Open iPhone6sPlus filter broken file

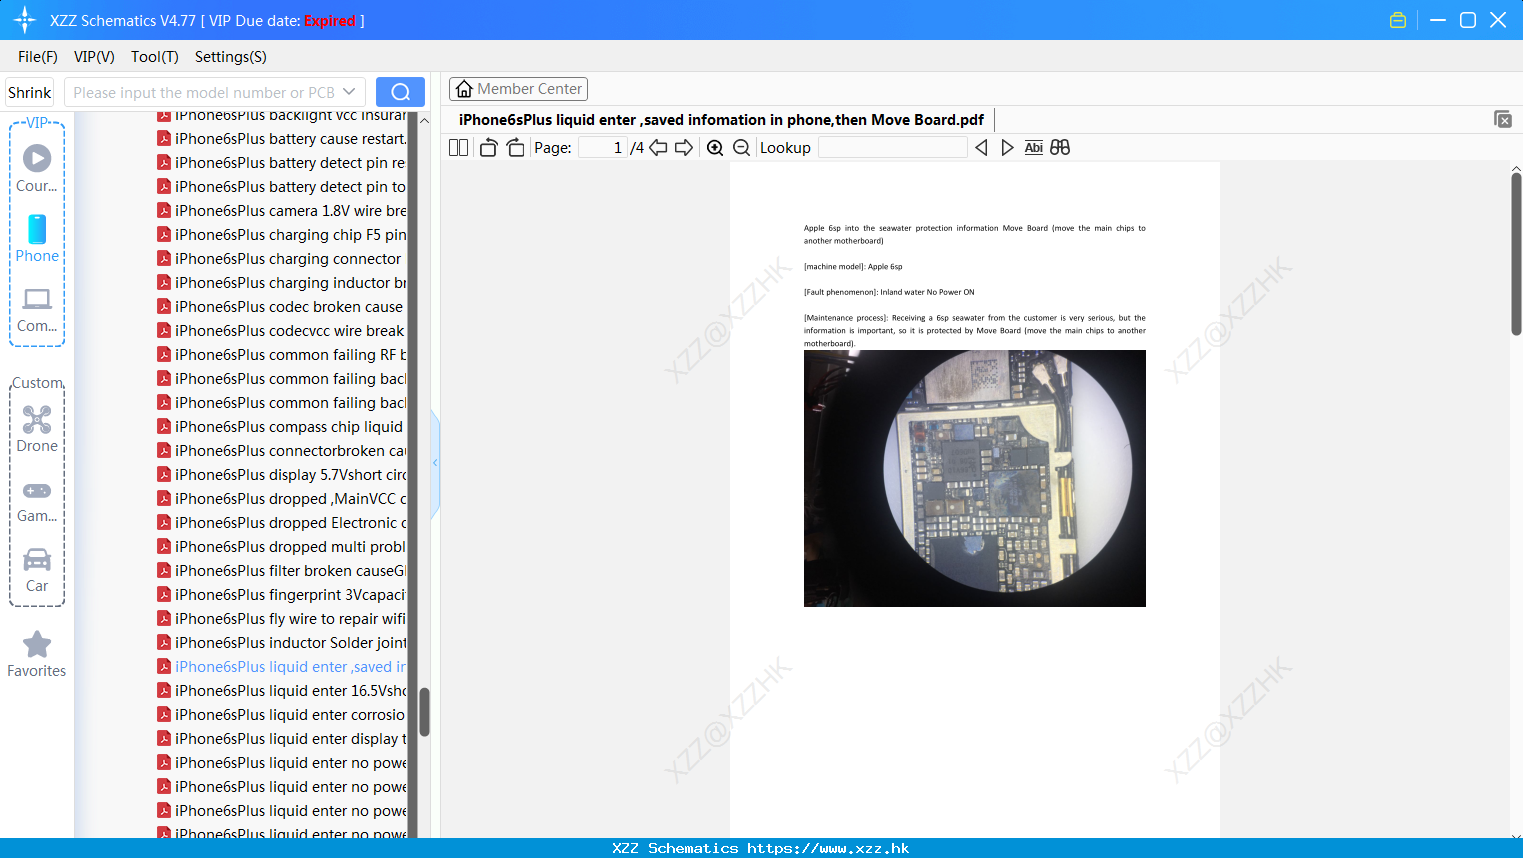(x=282, y=571)
